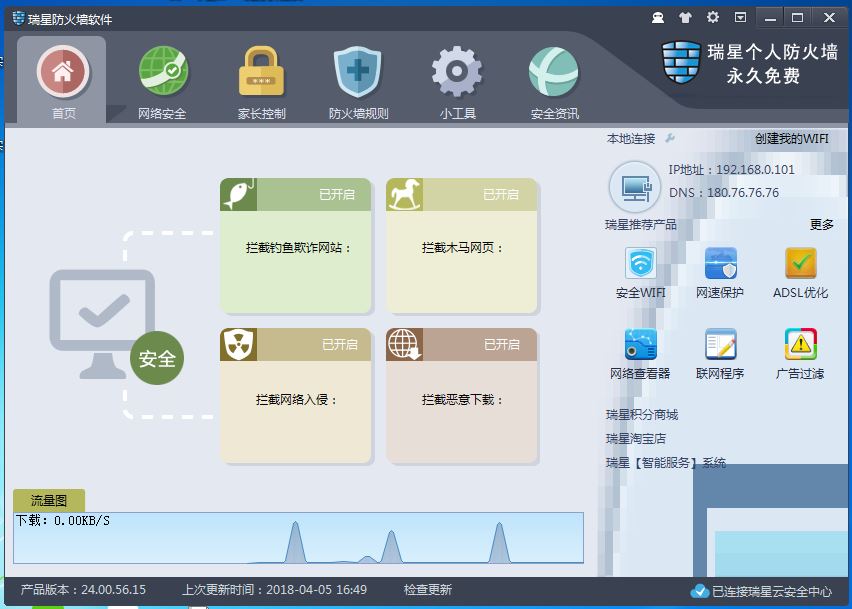The height and width of the screenshot is (609, 852).
Task: Open settings gear in title bar
Action: (712, 17)
